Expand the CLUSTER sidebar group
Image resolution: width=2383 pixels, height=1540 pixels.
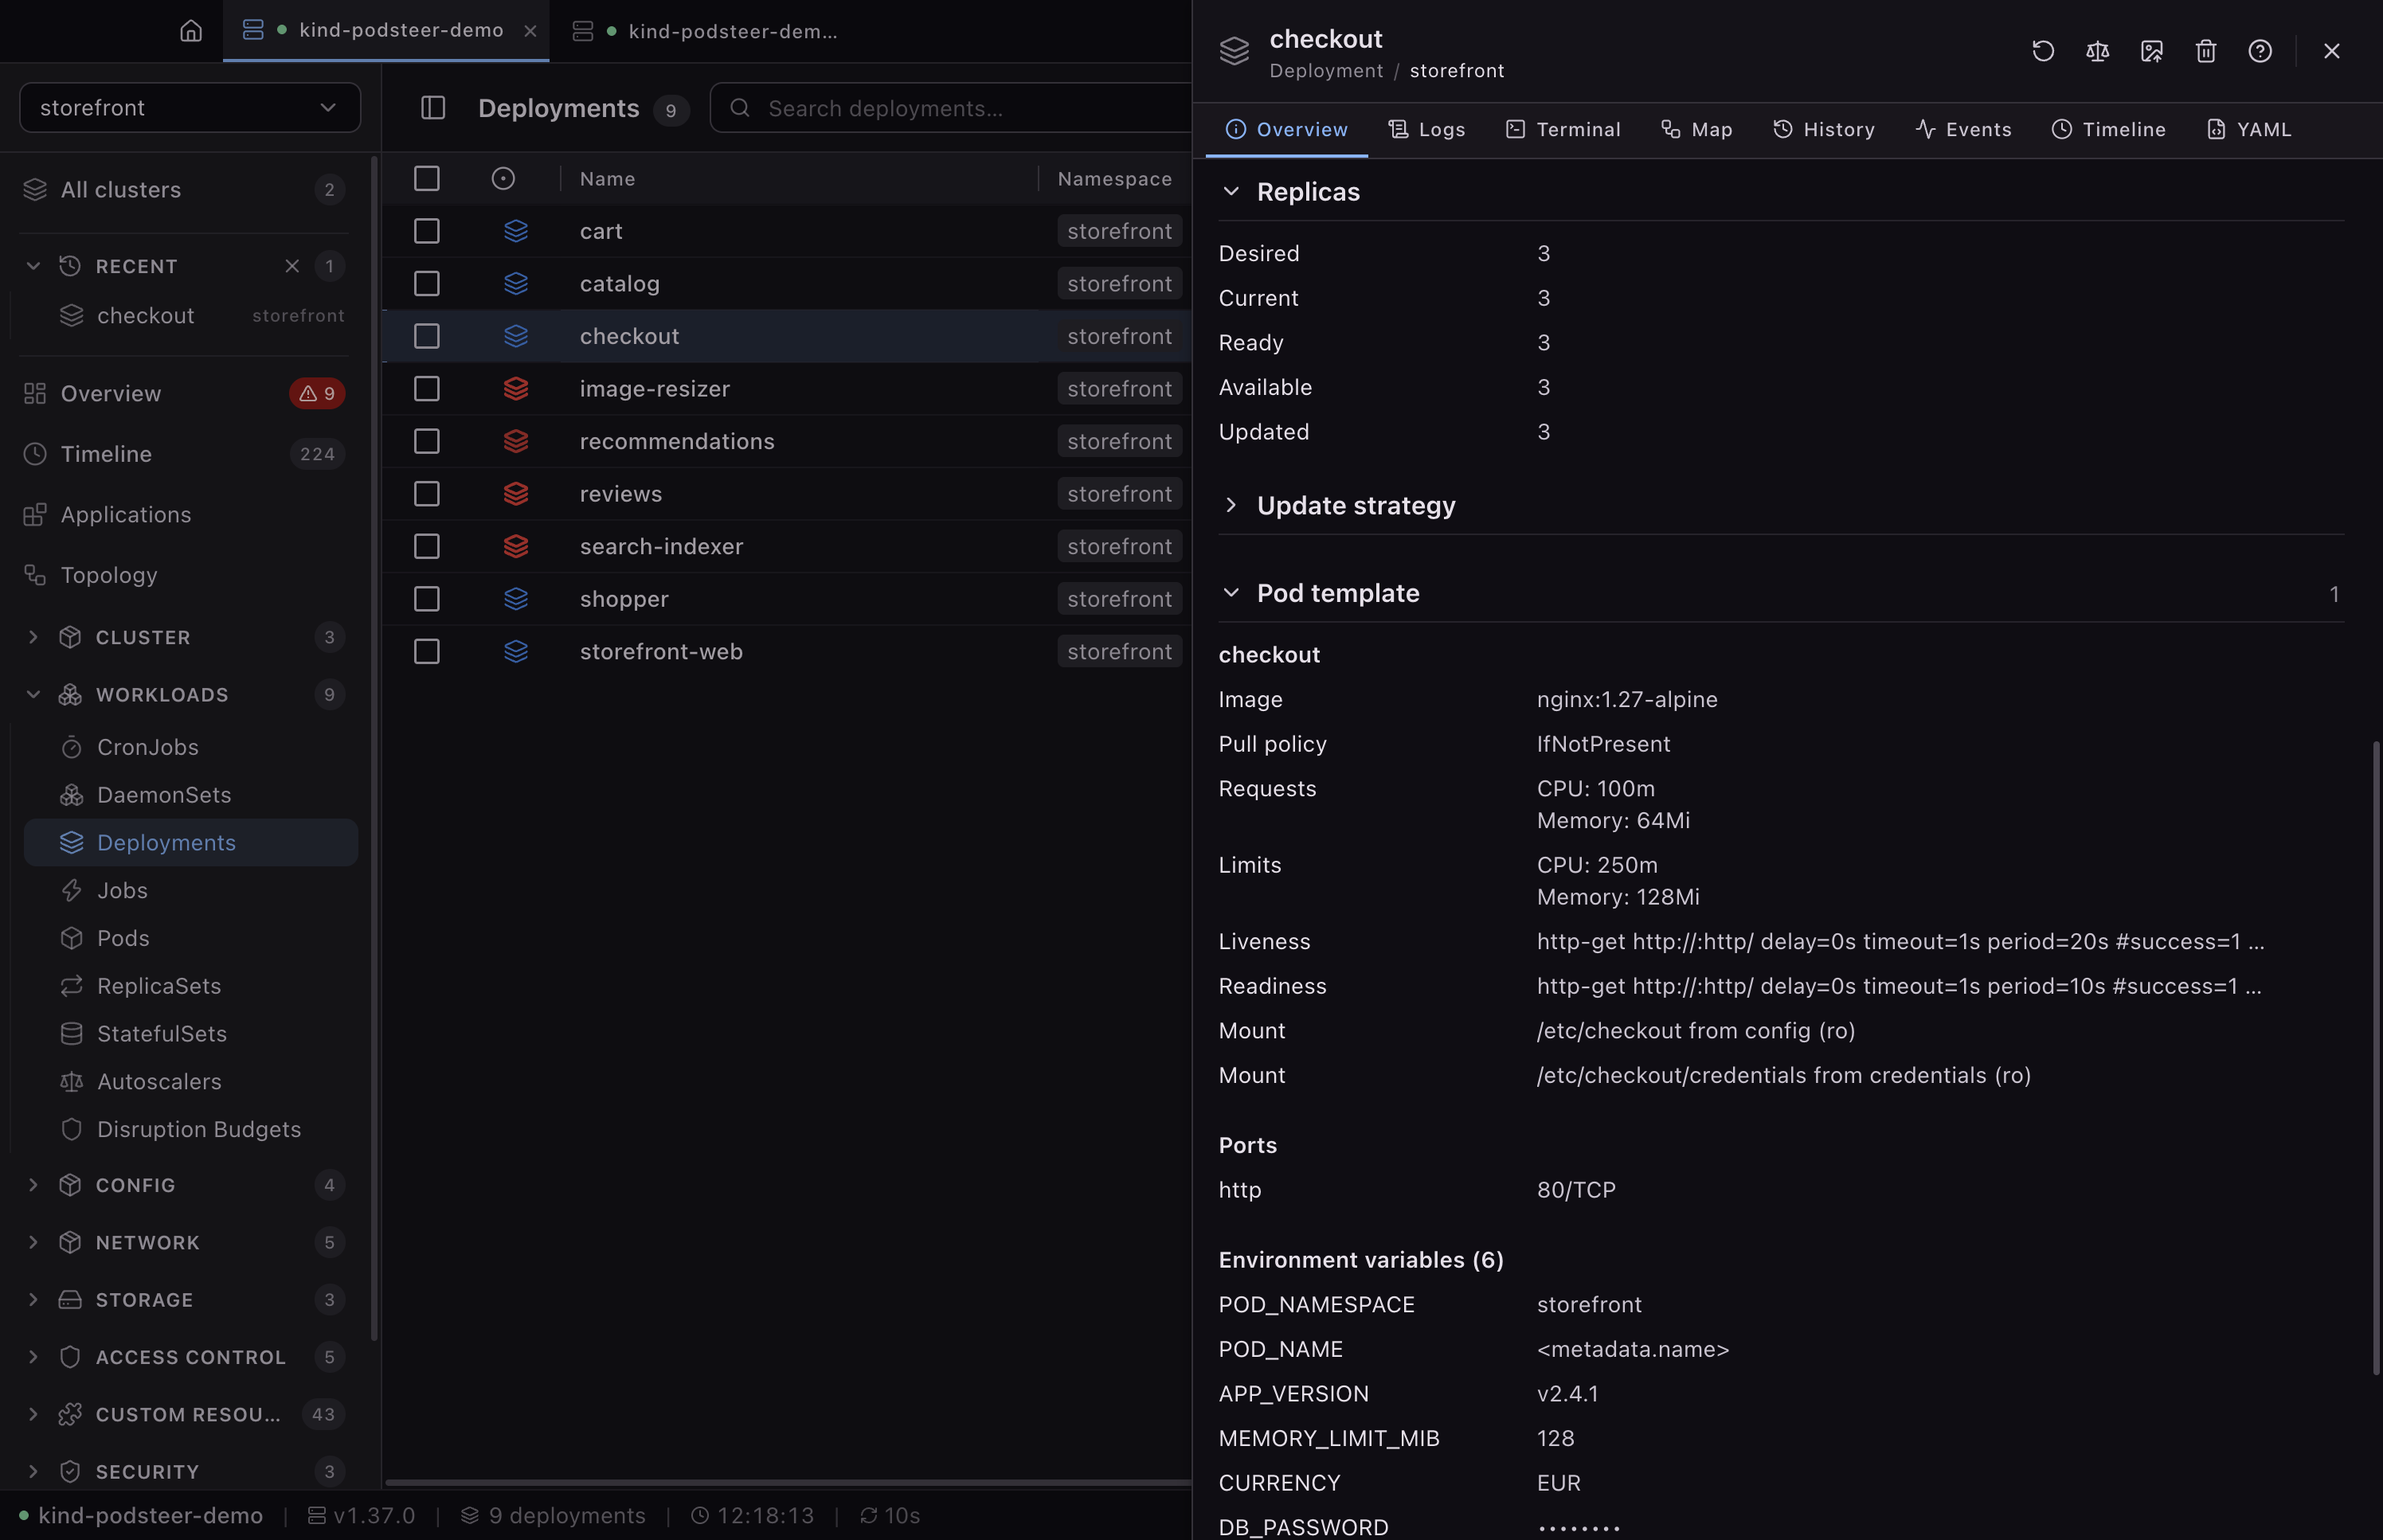pyautogui.click(x=33, y=637)
